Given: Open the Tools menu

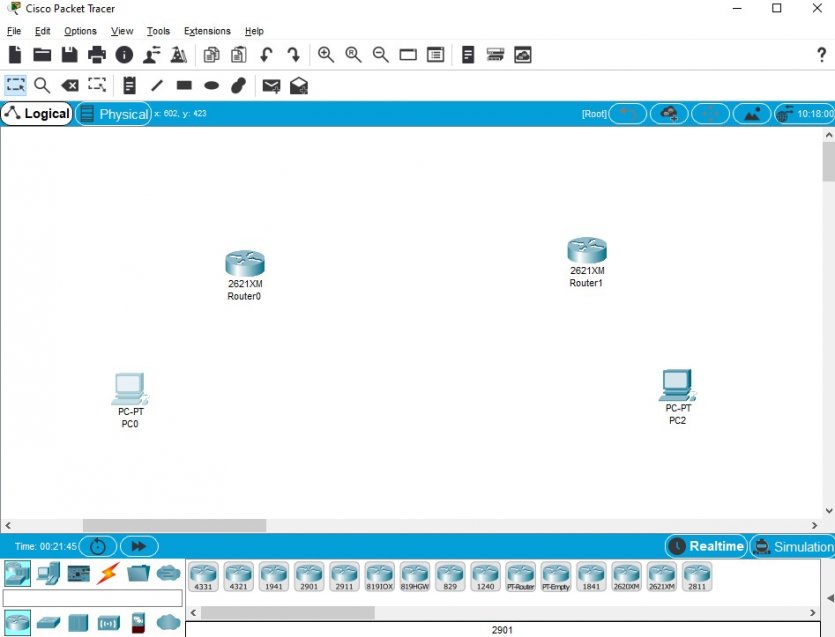Looking at the screenshot, I should [x=158, y=31].
